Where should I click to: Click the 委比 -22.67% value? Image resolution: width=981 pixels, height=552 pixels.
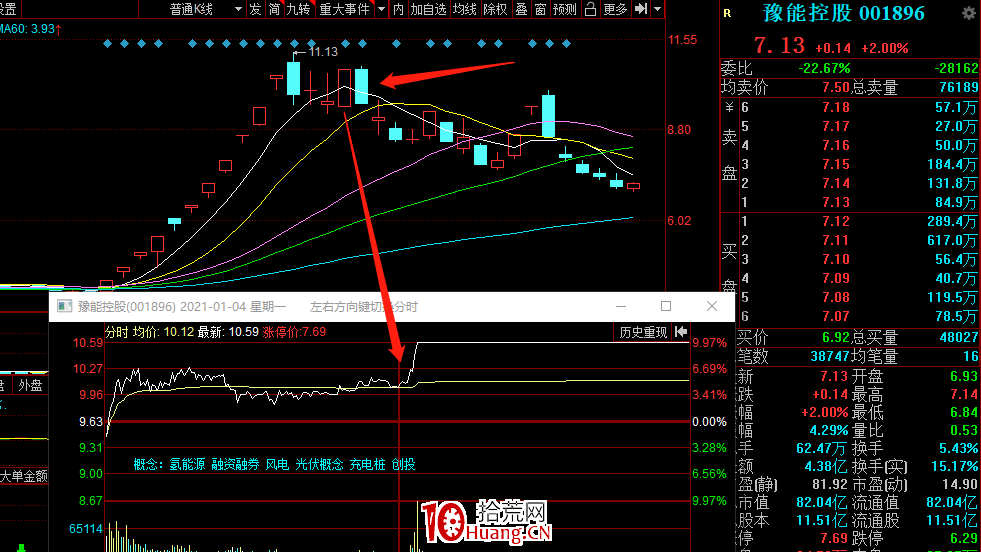825,68
